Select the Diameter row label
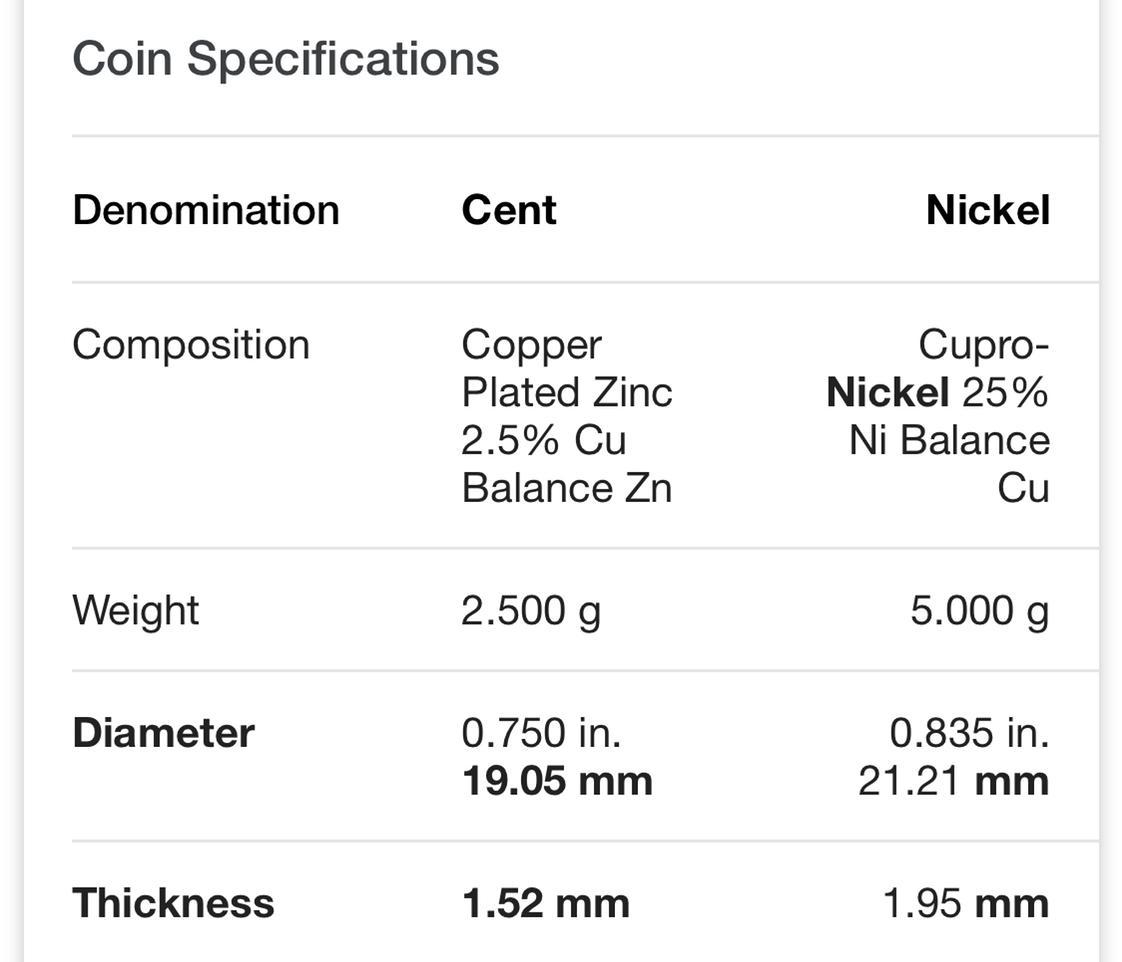Image resolution: width=1122 pixels, height=962 pixels. 163,733
